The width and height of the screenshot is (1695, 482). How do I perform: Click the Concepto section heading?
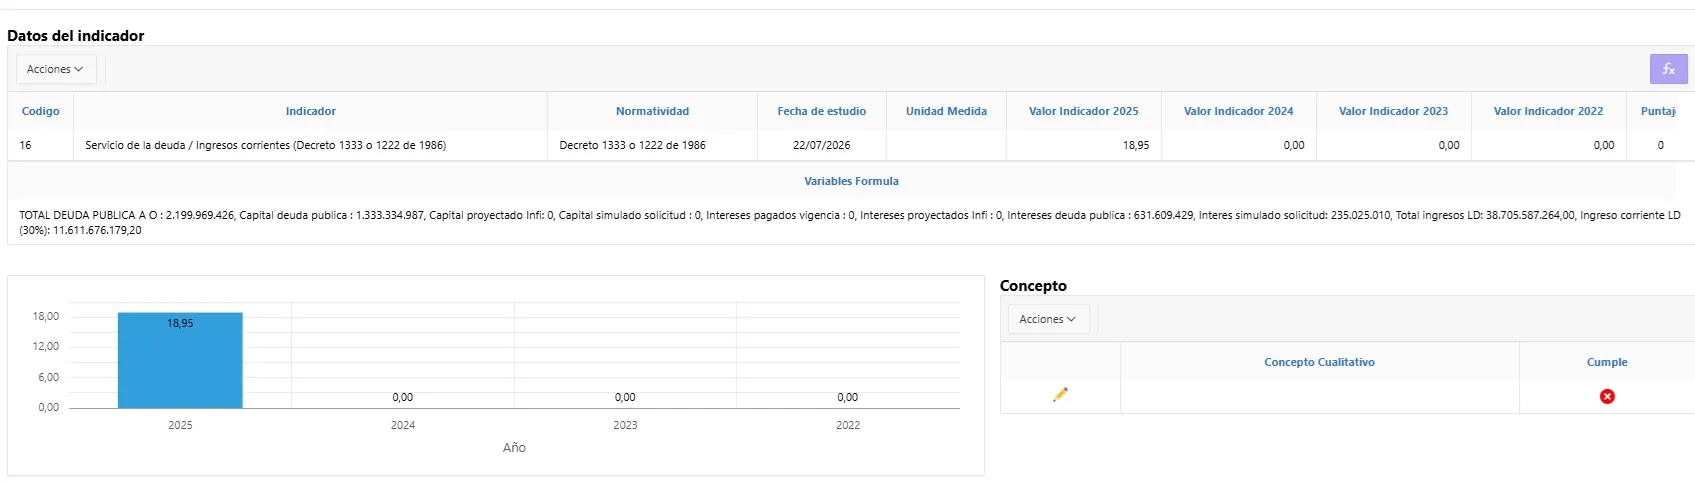coord(1033,286)
